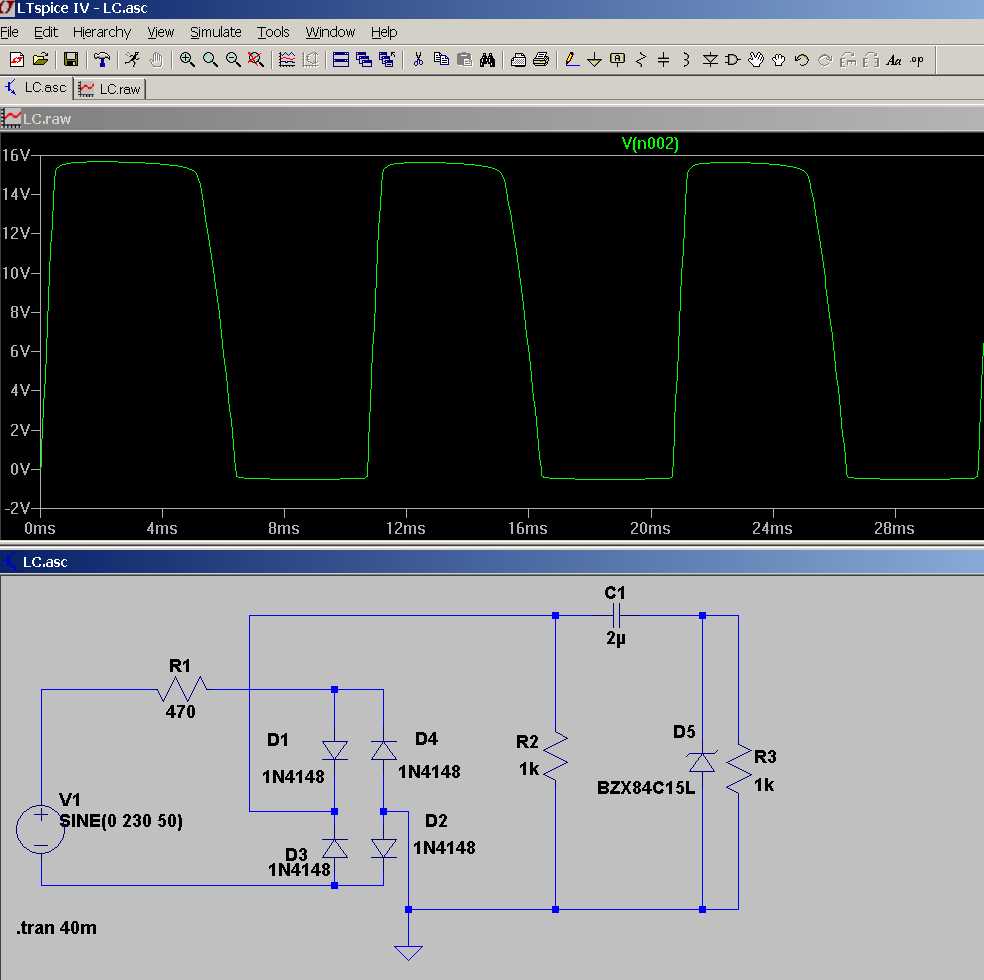Image resolution: width=984 pixels, height=980 pixels.
Task: Click the resistor R3 symbol
Action: click(739, 770)
